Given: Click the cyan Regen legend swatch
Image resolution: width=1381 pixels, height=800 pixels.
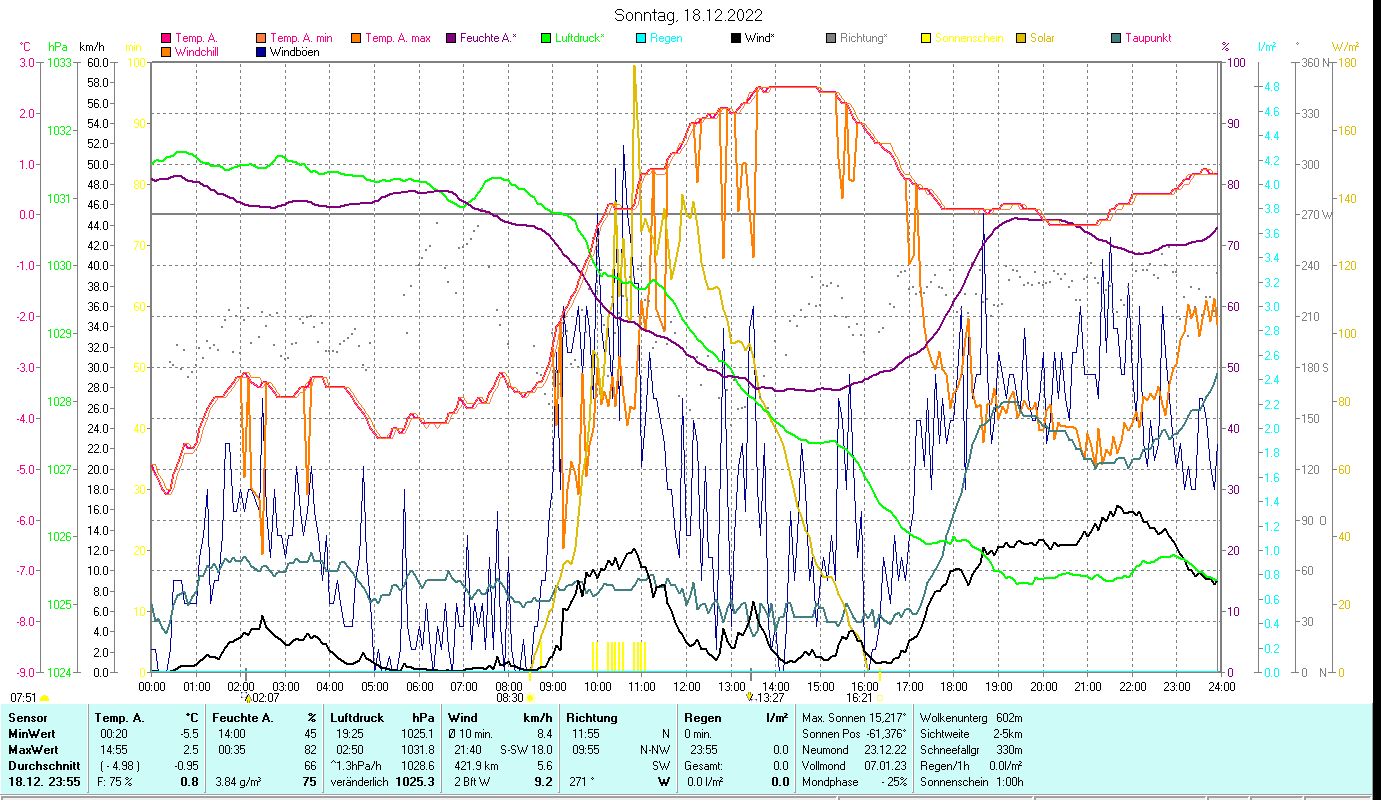Looking at the screenshot, I should click(x=641, y=39).
